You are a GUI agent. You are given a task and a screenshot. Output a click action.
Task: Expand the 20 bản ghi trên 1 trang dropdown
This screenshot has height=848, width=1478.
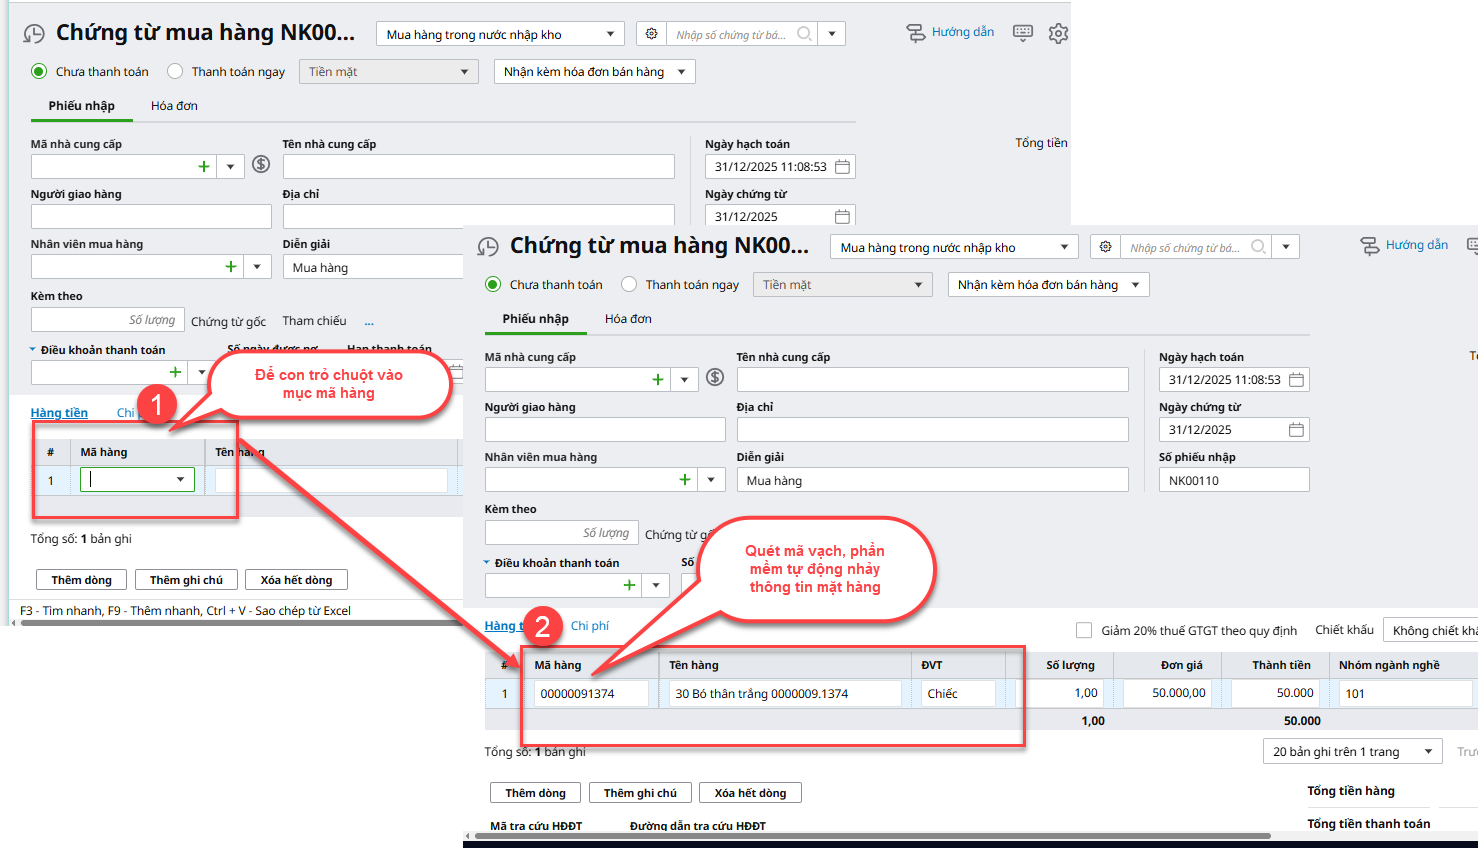pyautogui.click(x=1352, y=752)
